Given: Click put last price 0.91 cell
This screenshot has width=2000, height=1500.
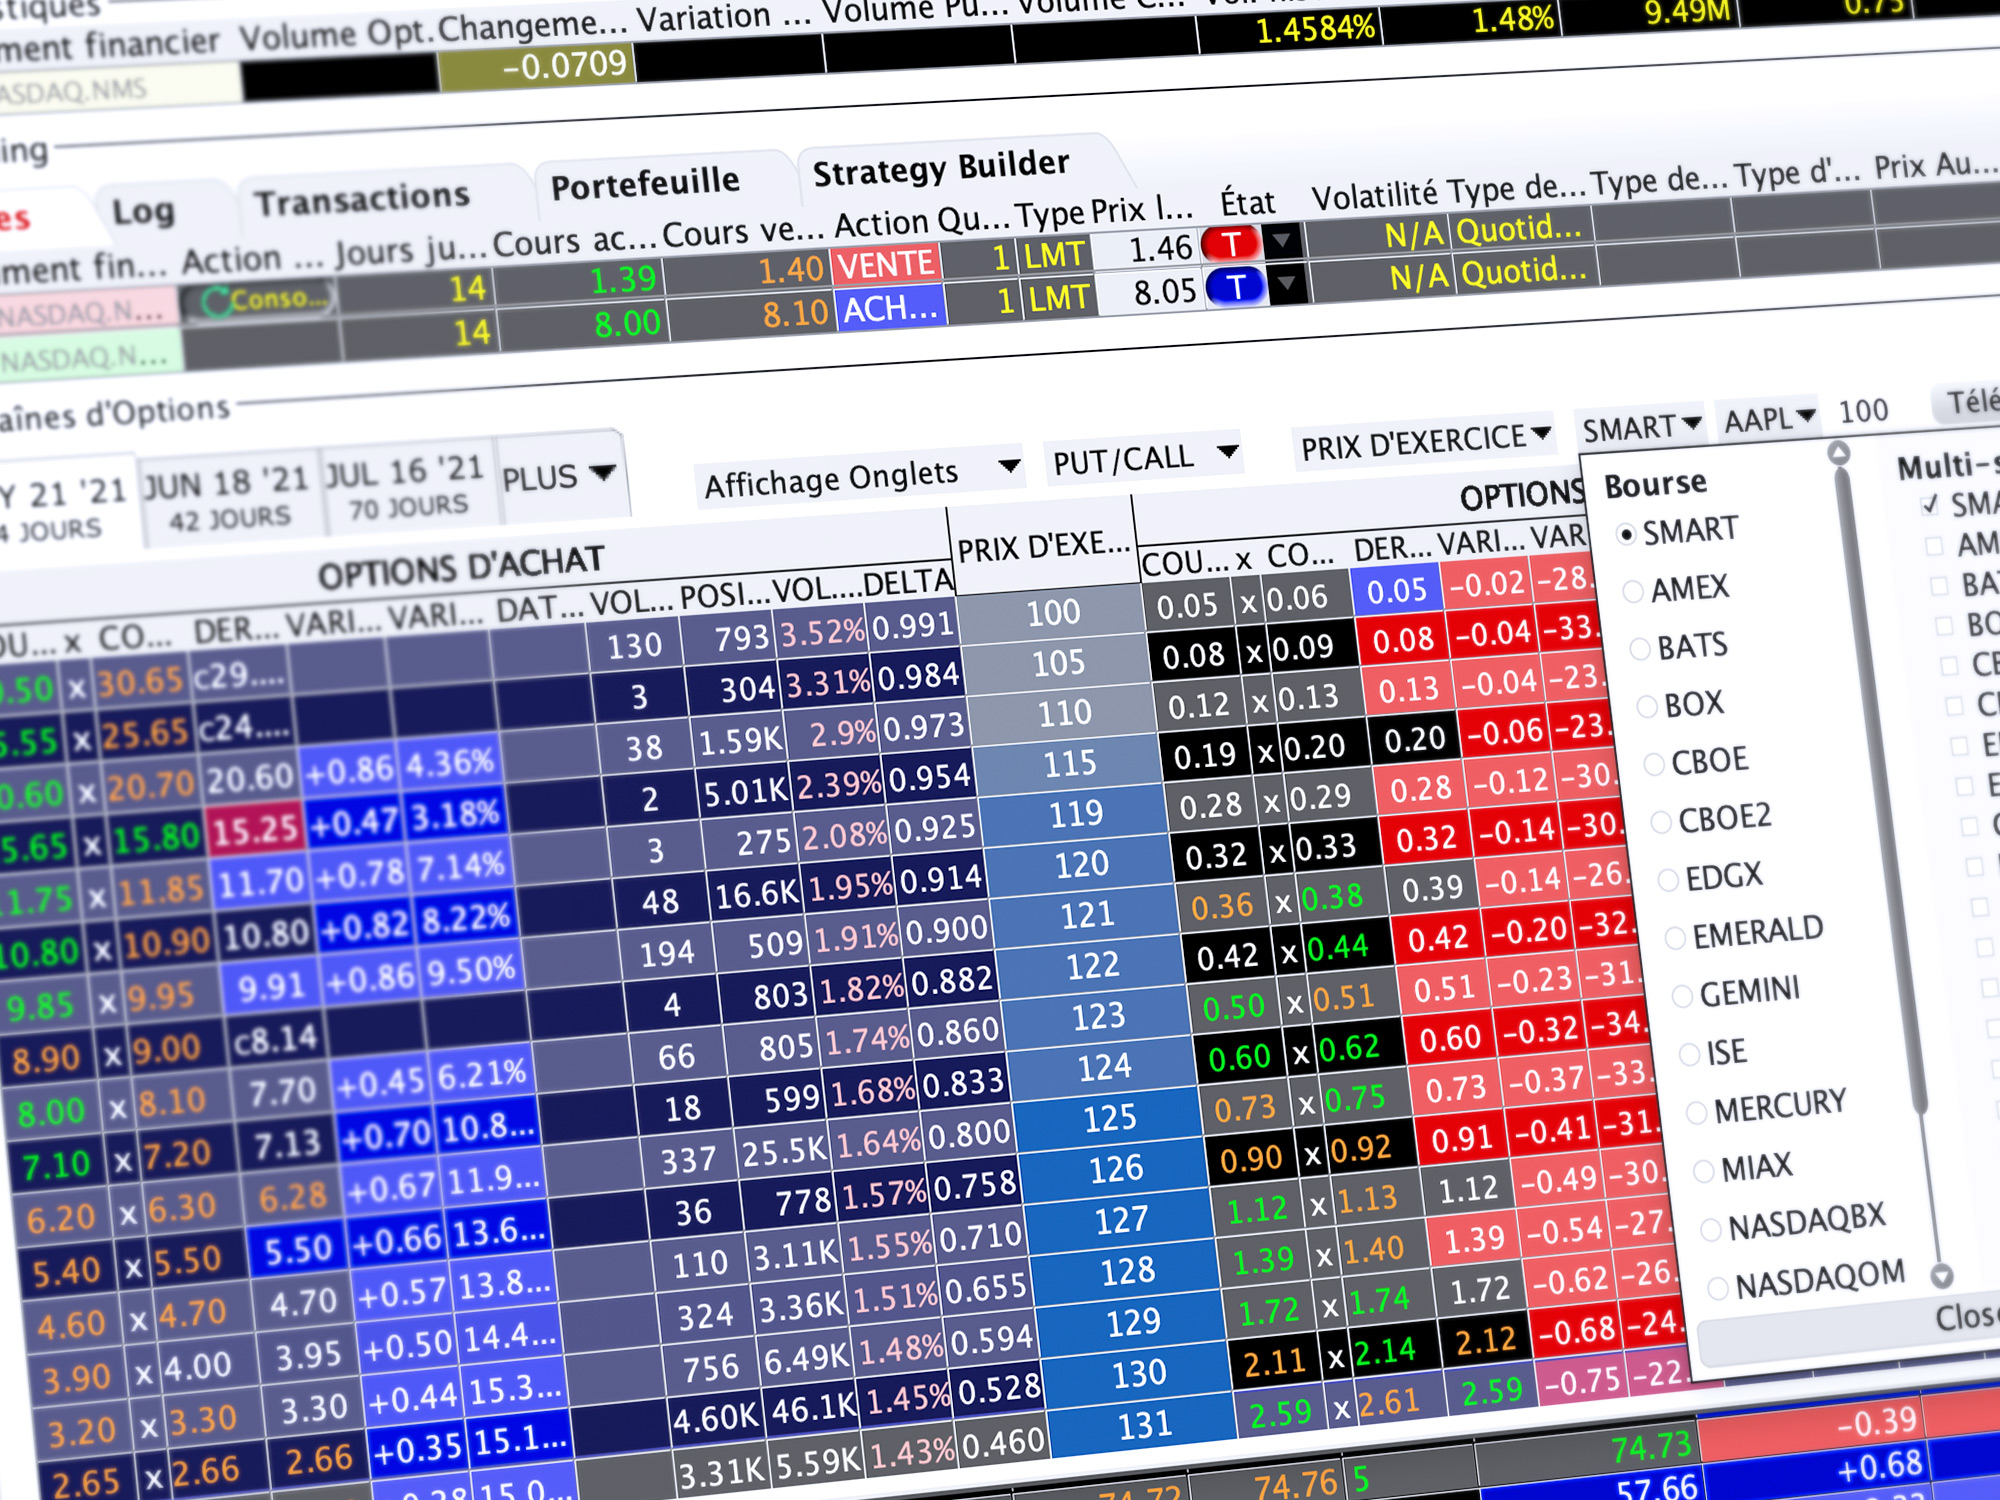Looking at the screenshot, I should (1462, 1139).
